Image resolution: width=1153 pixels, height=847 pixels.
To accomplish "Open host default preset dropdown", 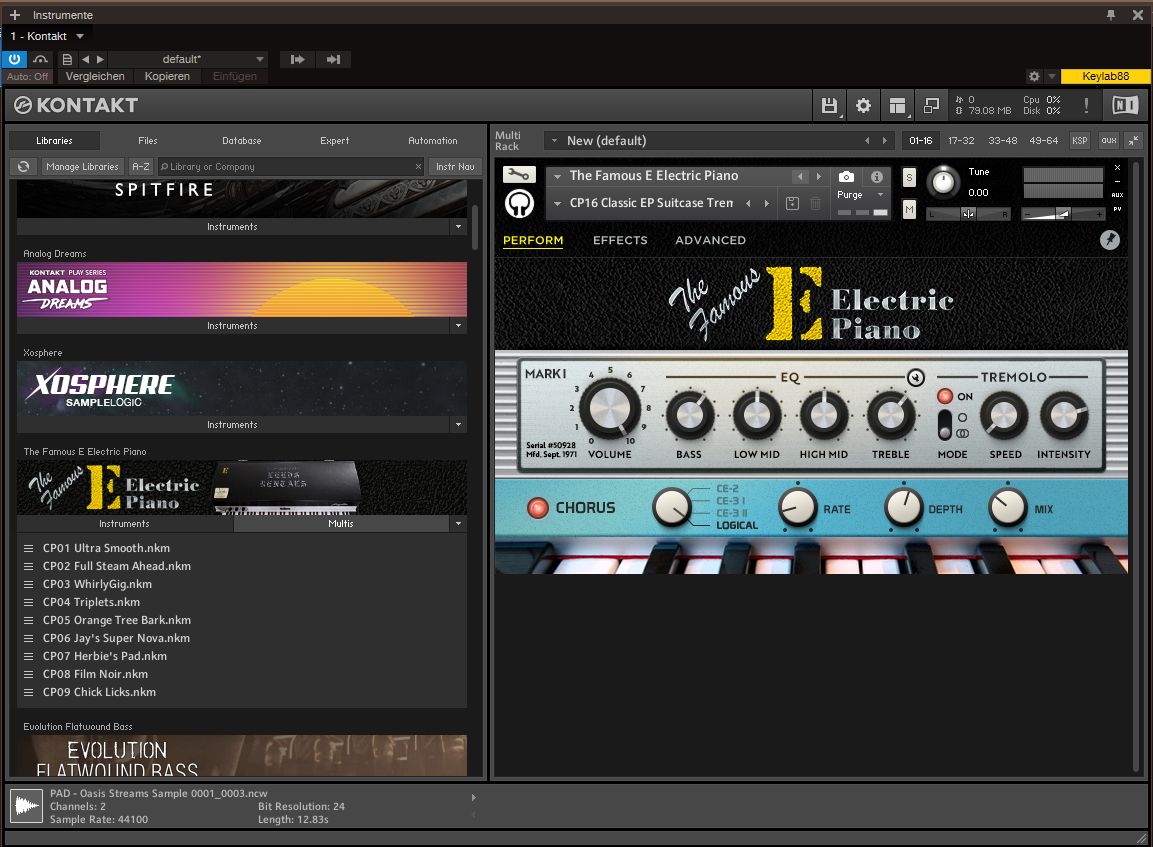I will click(260, 60).
